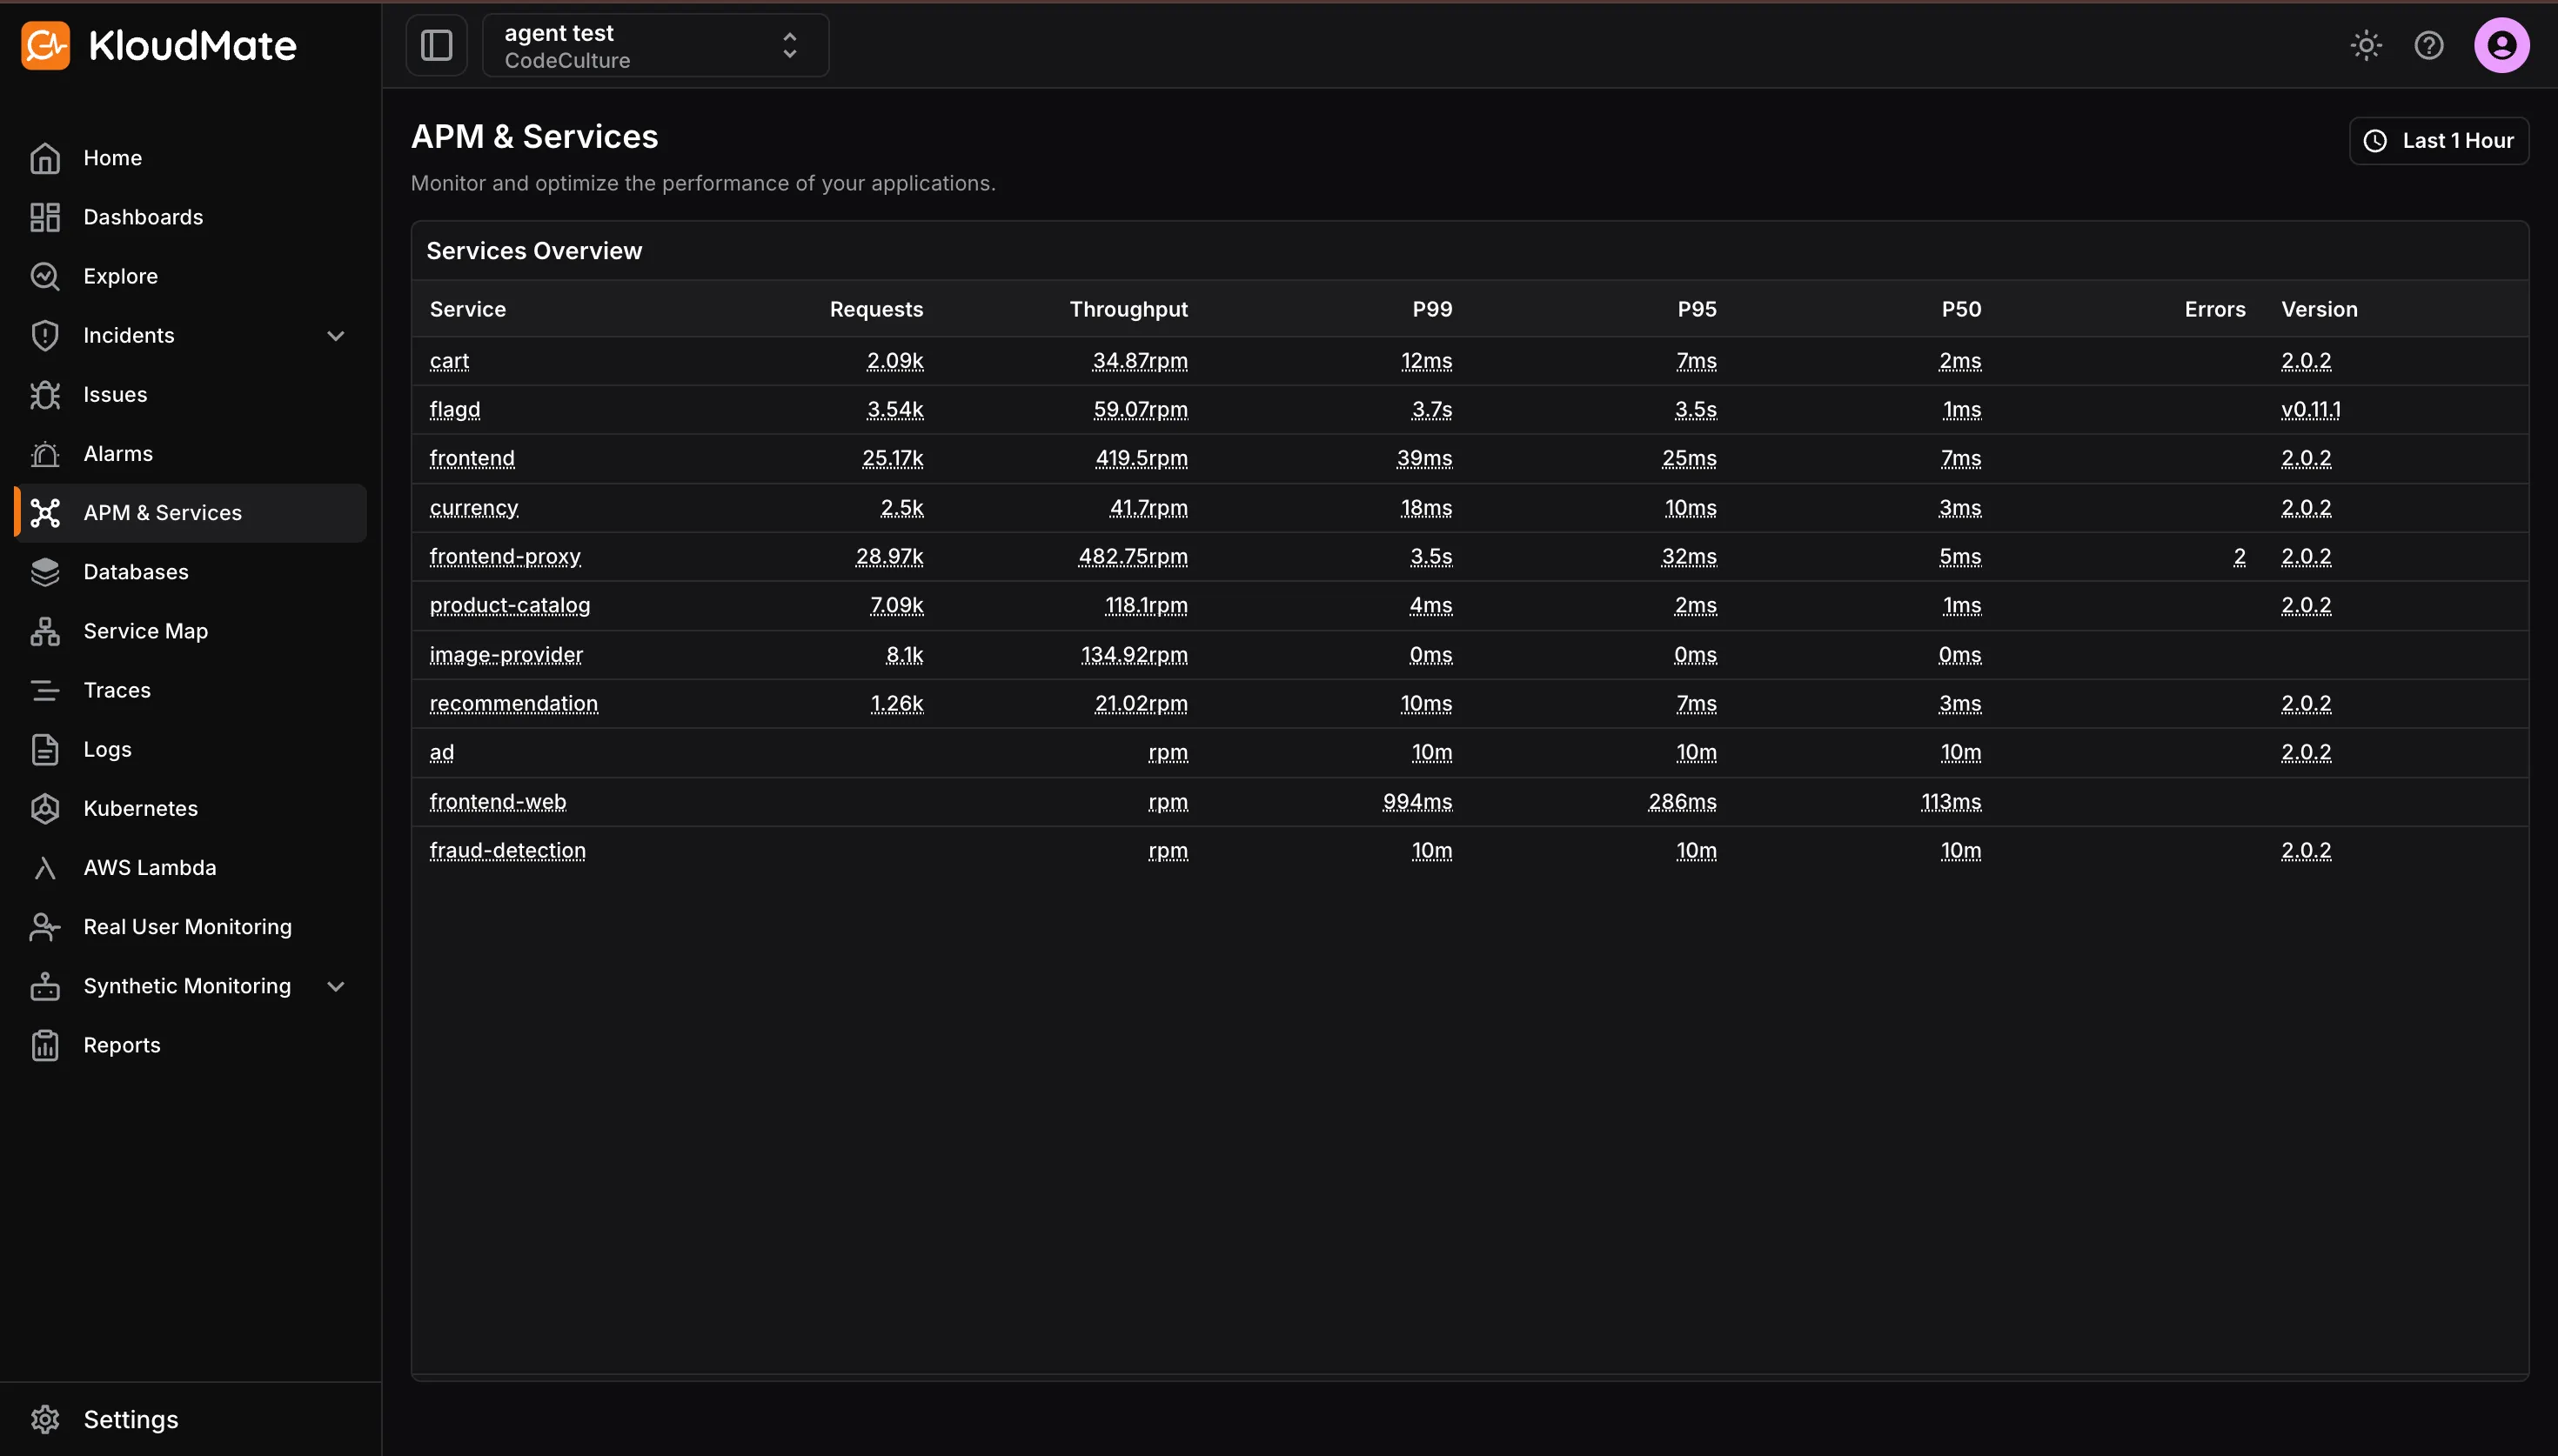This screenshot has height=1456, width=2558.
Task: Open the flagd service link
Action: pyautogui.click(x=455, y=410)
